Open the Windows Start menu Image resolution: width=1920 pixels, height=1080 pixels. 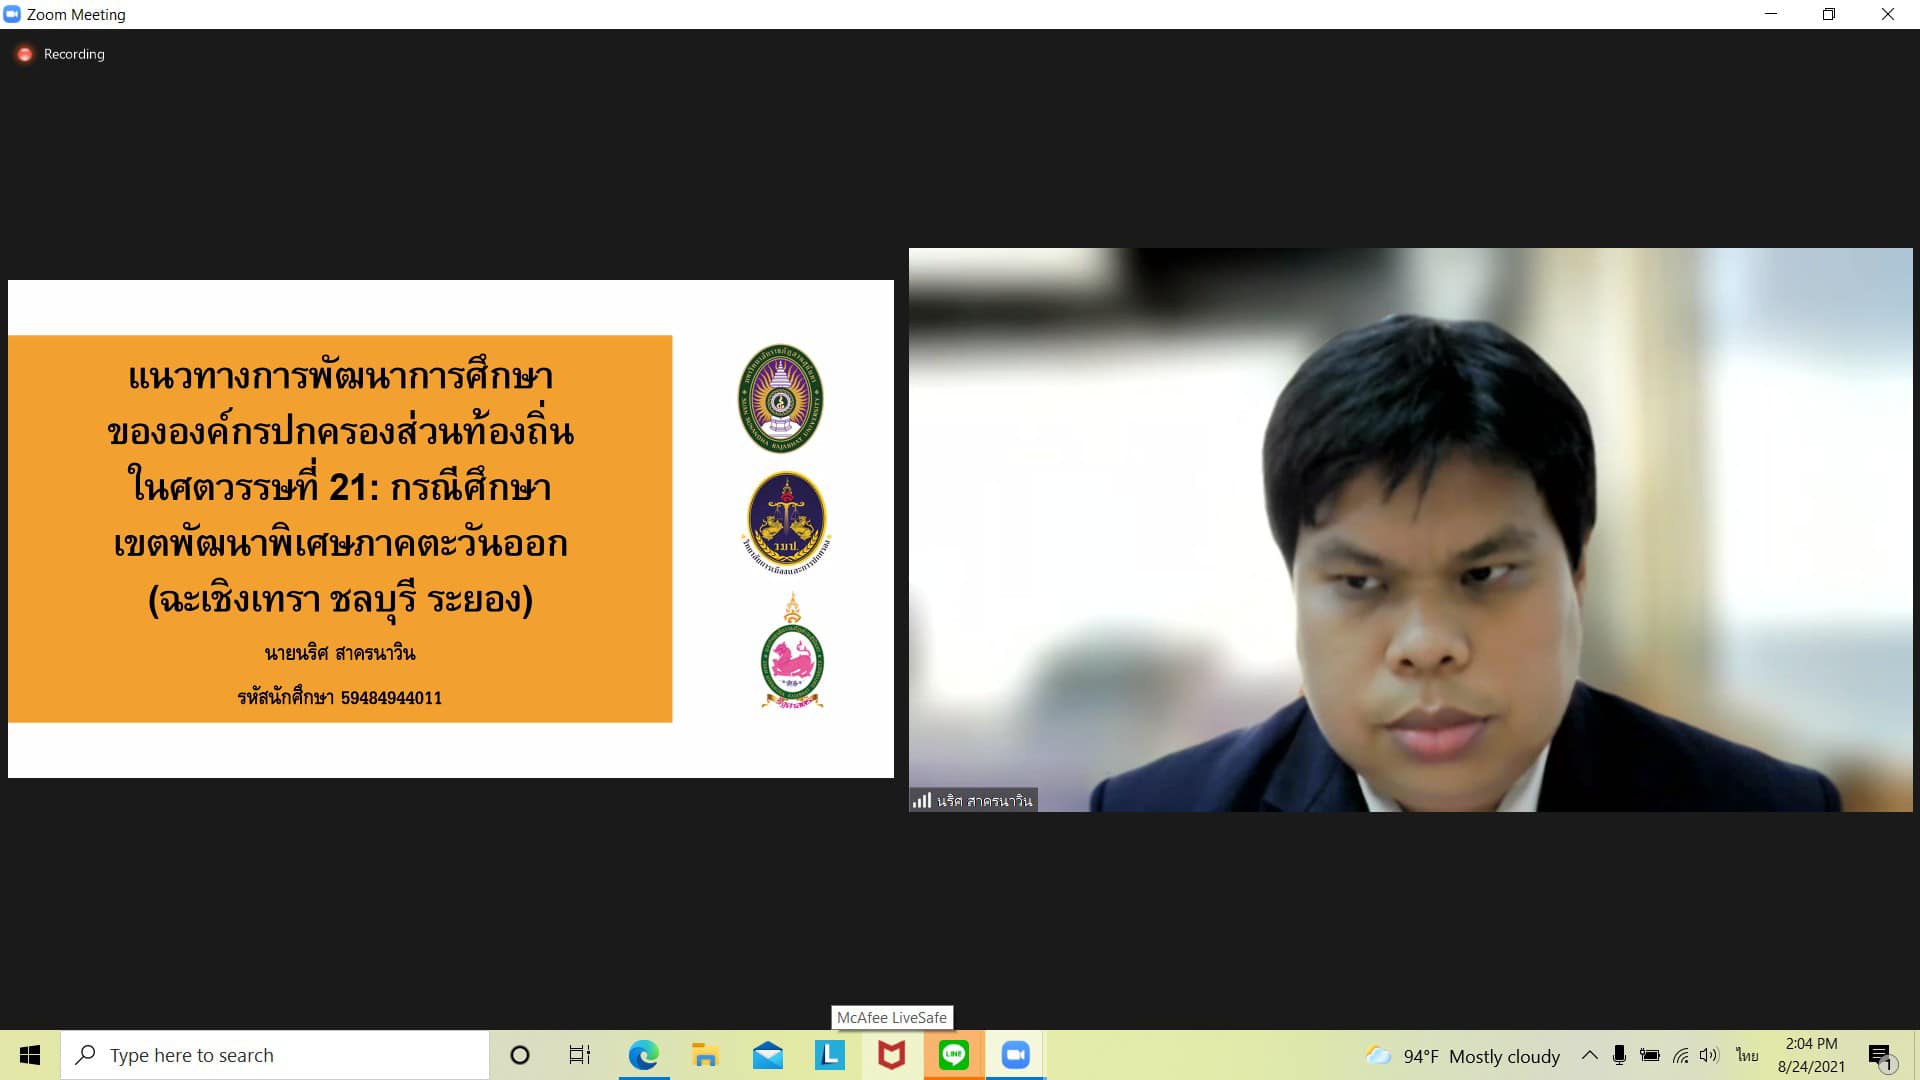(x=30, y=1055)
